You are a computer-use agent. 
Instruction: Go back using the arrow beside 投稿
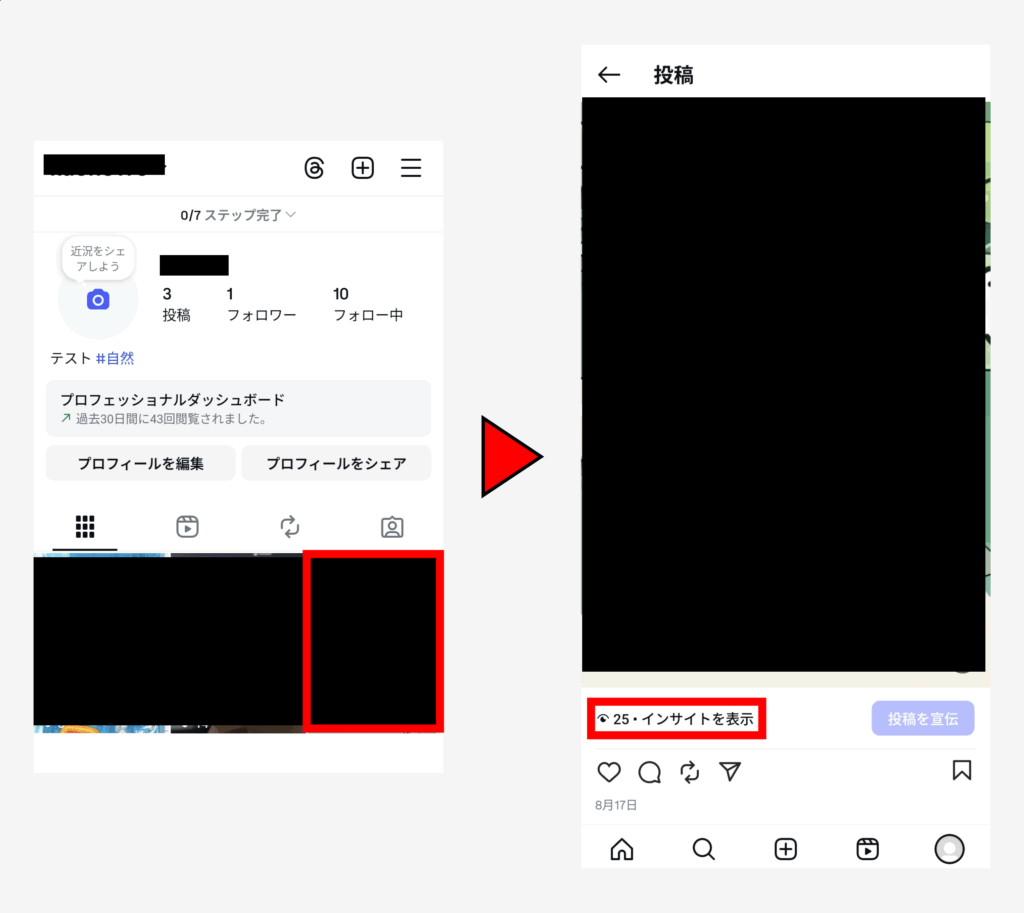pyautogui.click(x=609, y=75)
